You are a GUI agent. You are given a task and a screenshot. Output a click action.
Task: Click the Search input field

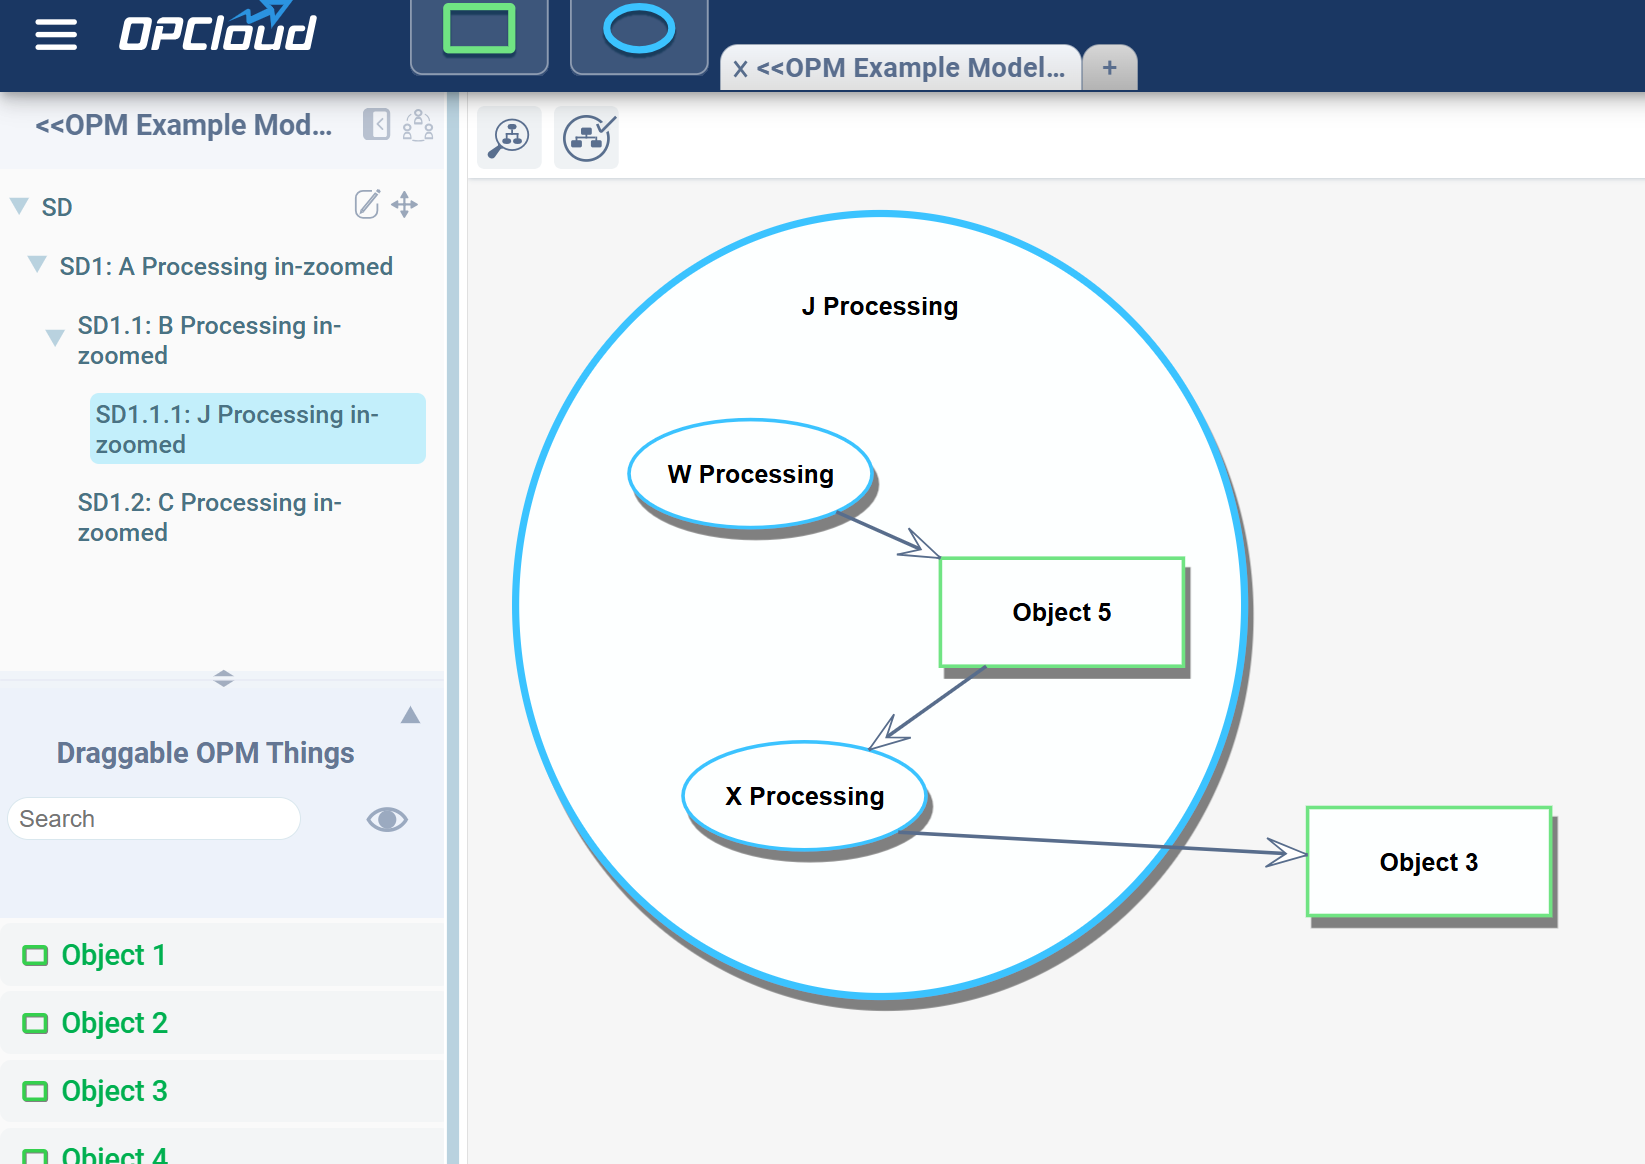(154, 819)
